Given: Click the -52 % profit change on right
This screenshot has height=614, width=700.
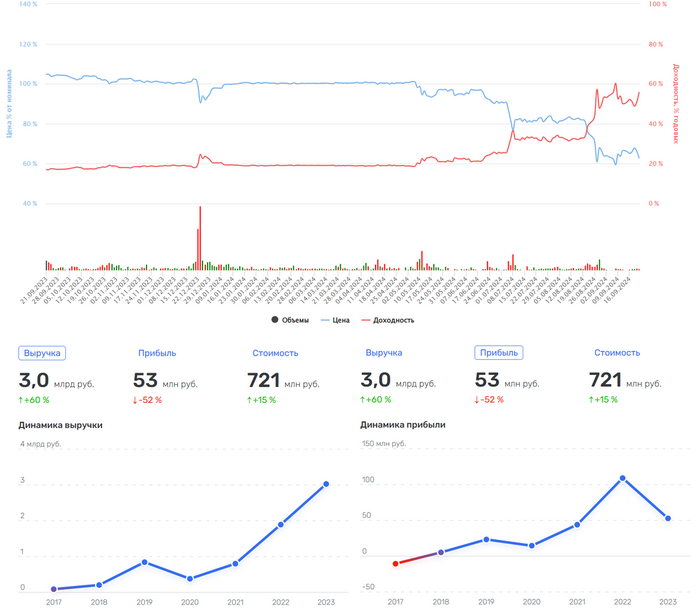Looking at the screenshot, I should 489,399.
